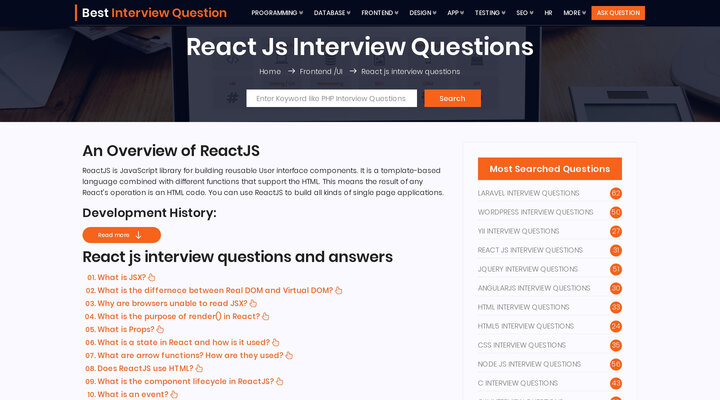Click hand icon after component lifecycle question

click(280, 381)
